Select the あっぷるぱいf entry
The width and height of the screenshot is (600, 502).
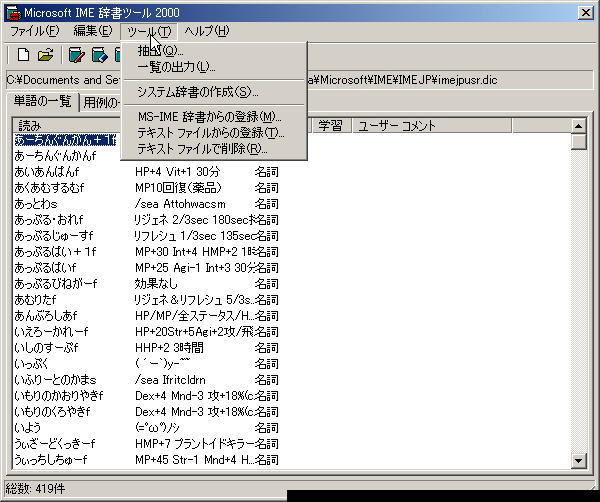[45, 268]
